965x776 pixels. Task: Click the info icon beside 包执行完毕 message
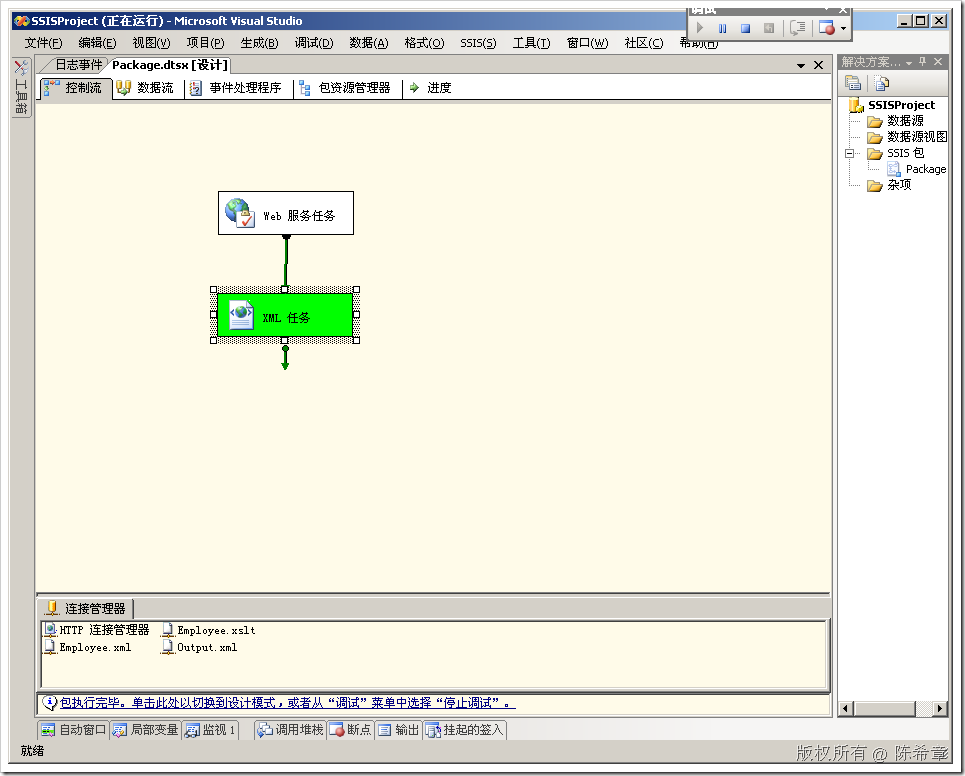click(x=50, y=702)
